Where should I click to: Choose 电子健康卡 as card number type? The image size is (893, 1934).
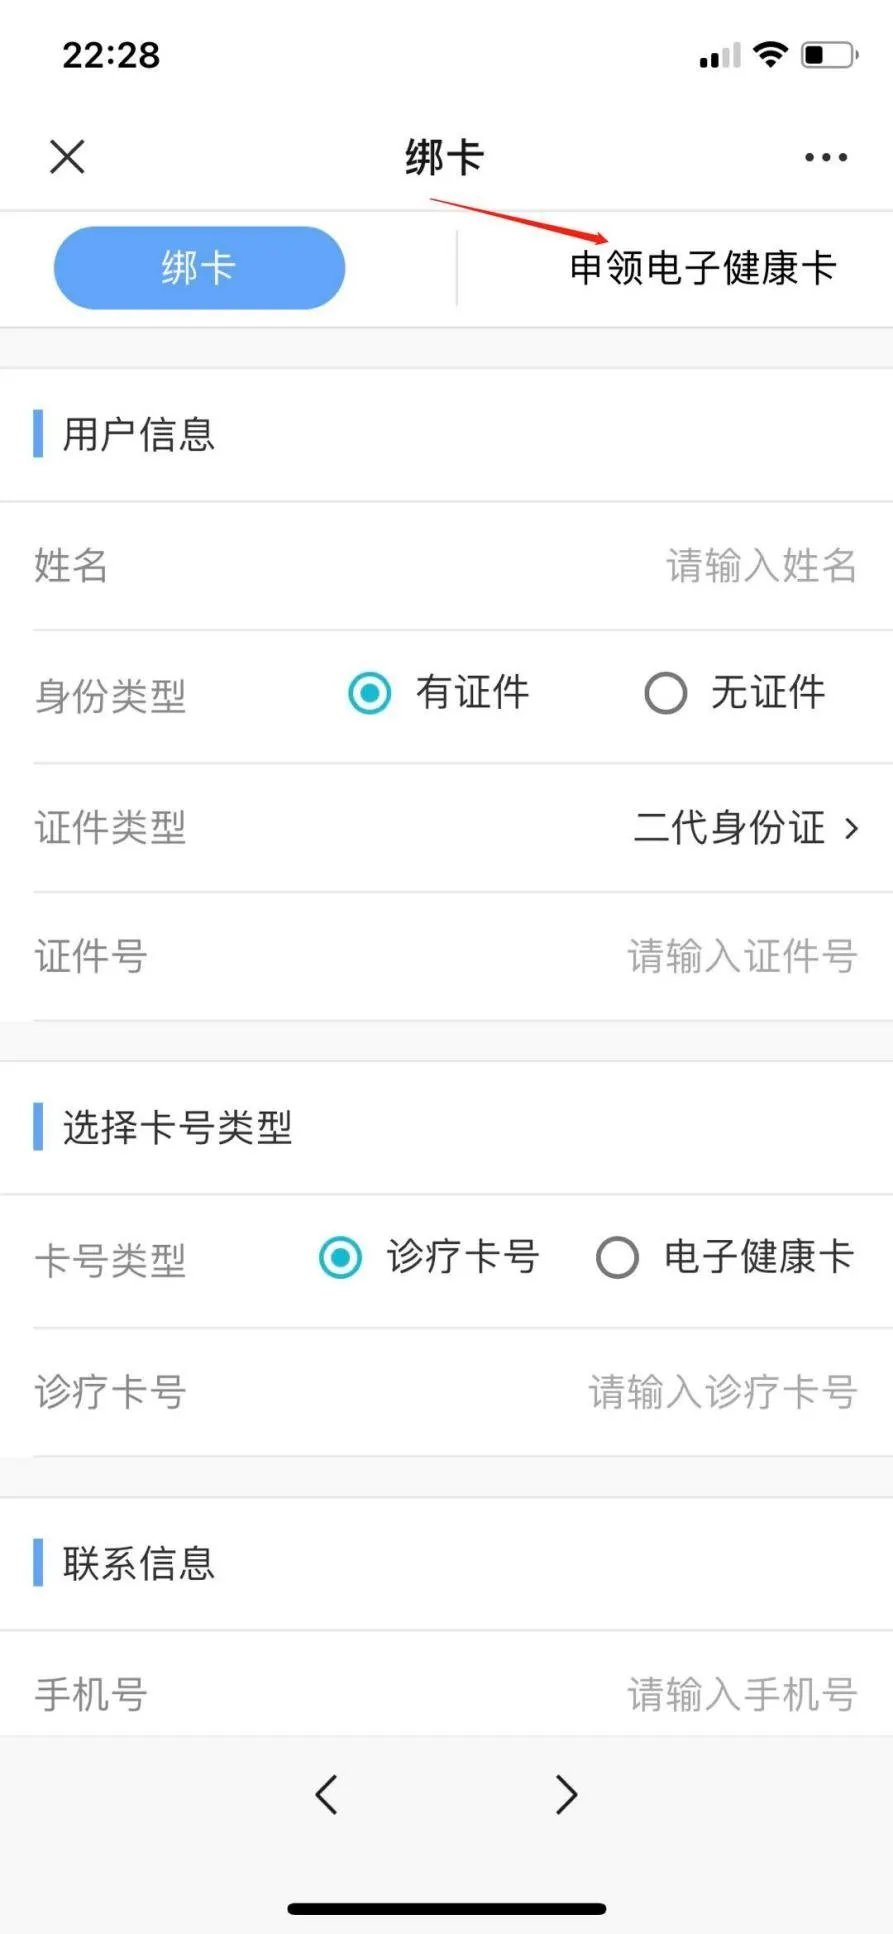coord(617,1257)
